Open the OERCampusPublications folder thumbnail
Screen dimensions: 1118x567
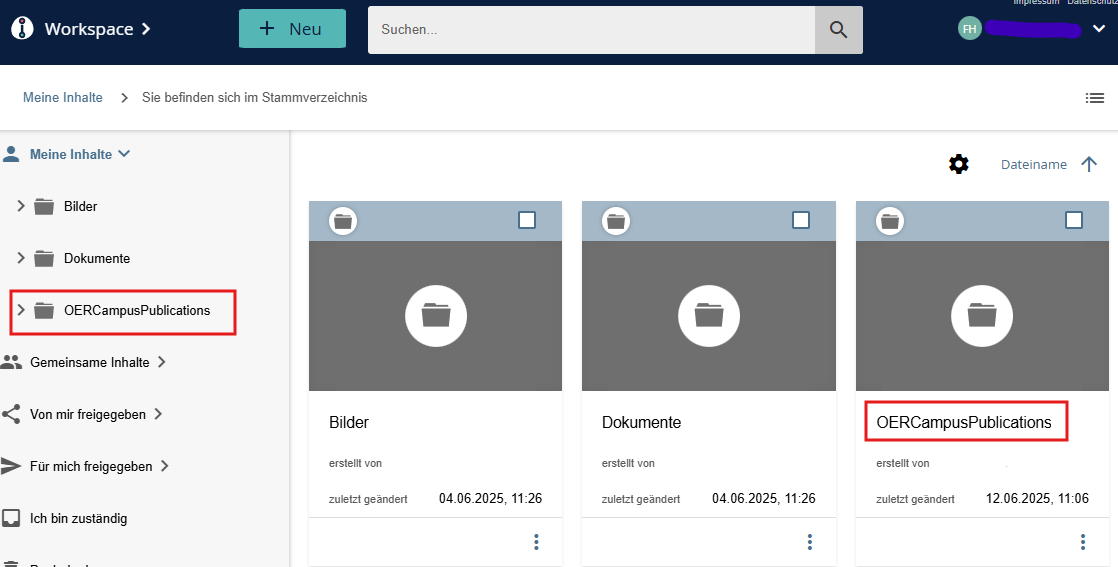[x=981, y=316]
